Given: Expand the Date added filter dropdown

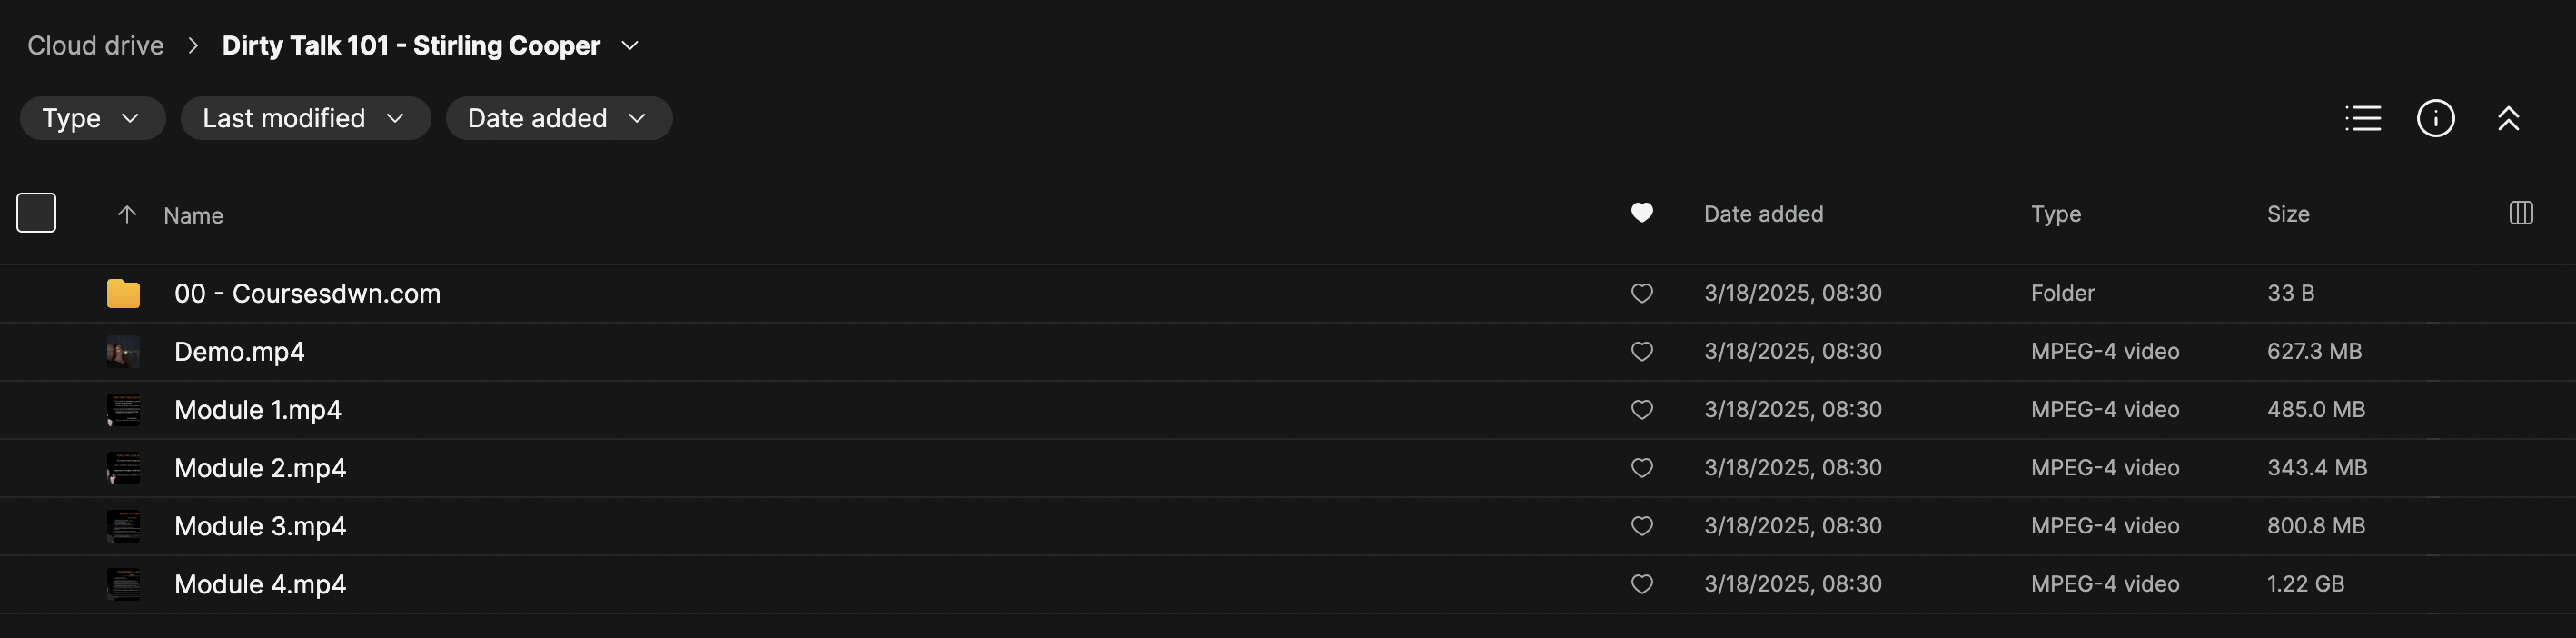Looking at the screenshot, I should tap(558, 118).
